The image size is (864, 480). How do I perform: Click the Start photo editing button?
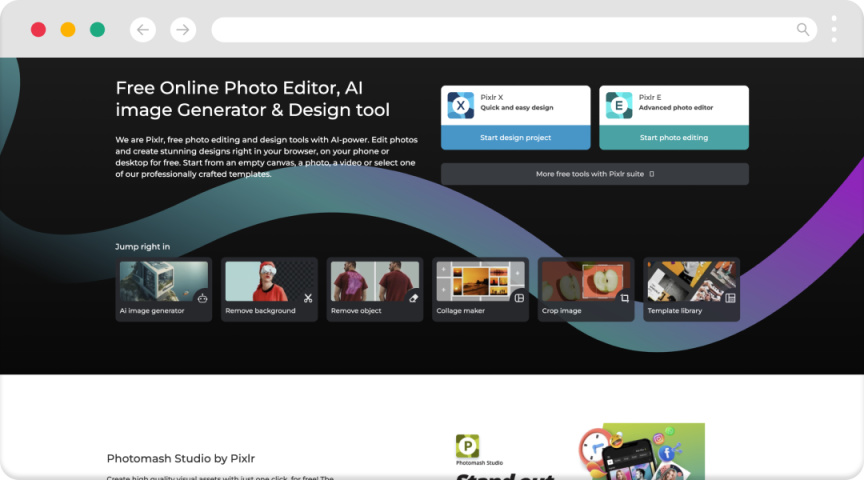point(674,138)
